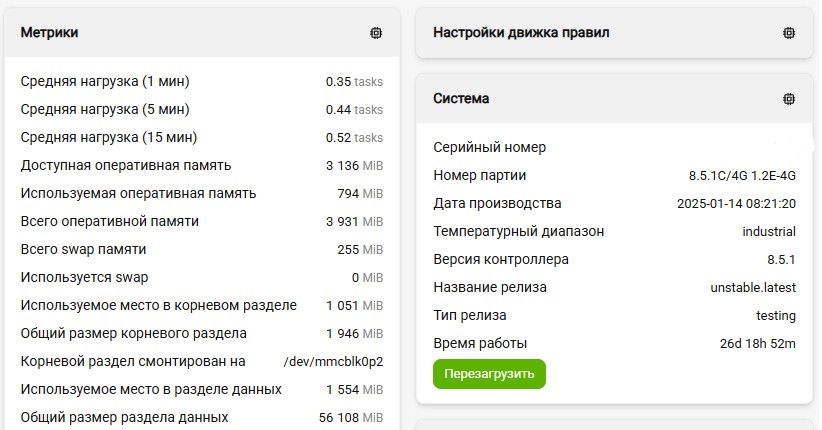
Task: Collapse the Метрики panel header
Action: click(x=202, y=33)
